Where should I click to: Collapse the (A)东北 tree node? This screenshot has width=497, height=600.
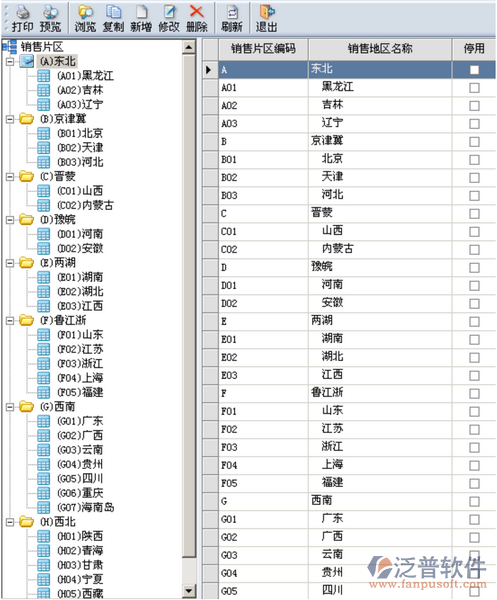pos(10,61)
